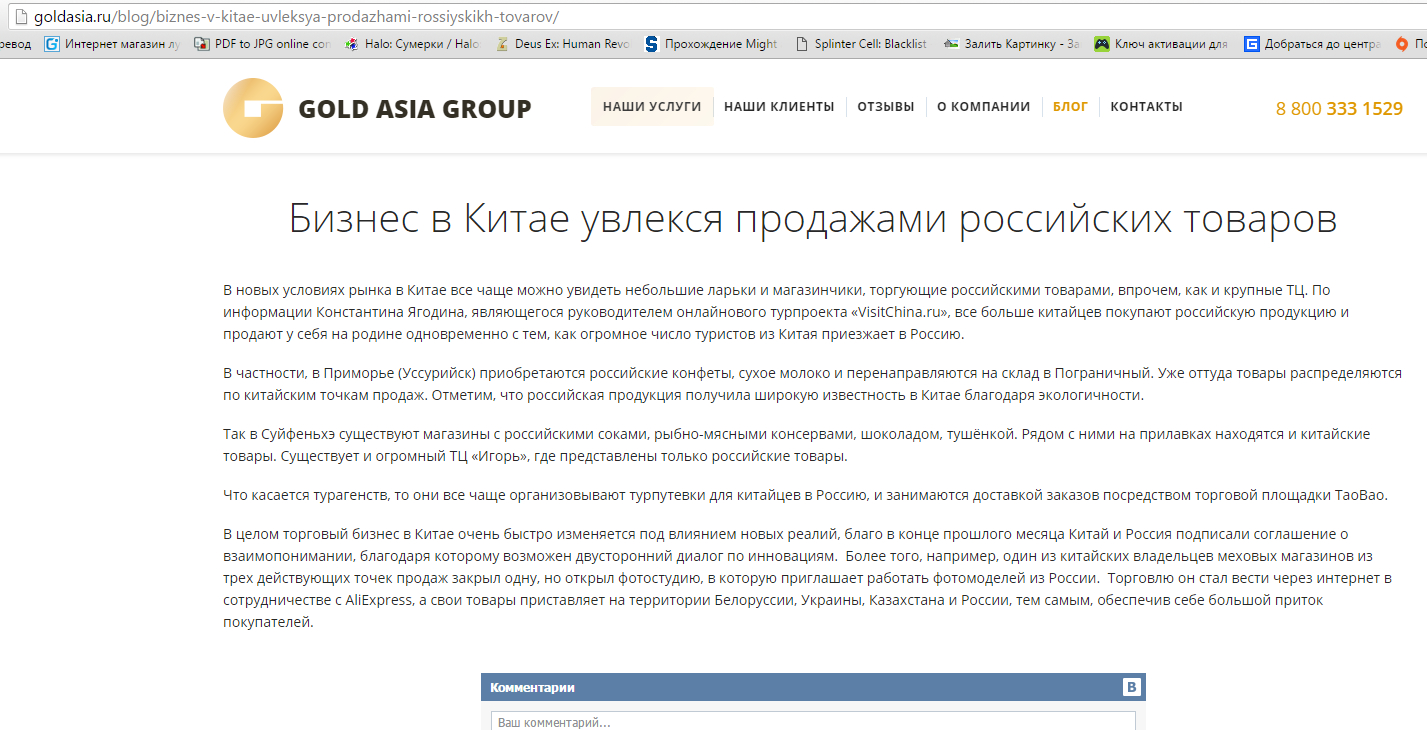Viewport: 1427px width, 730px height.
Task: Click the phone number 8 800 333 1529
Action: click(1339, 109)
